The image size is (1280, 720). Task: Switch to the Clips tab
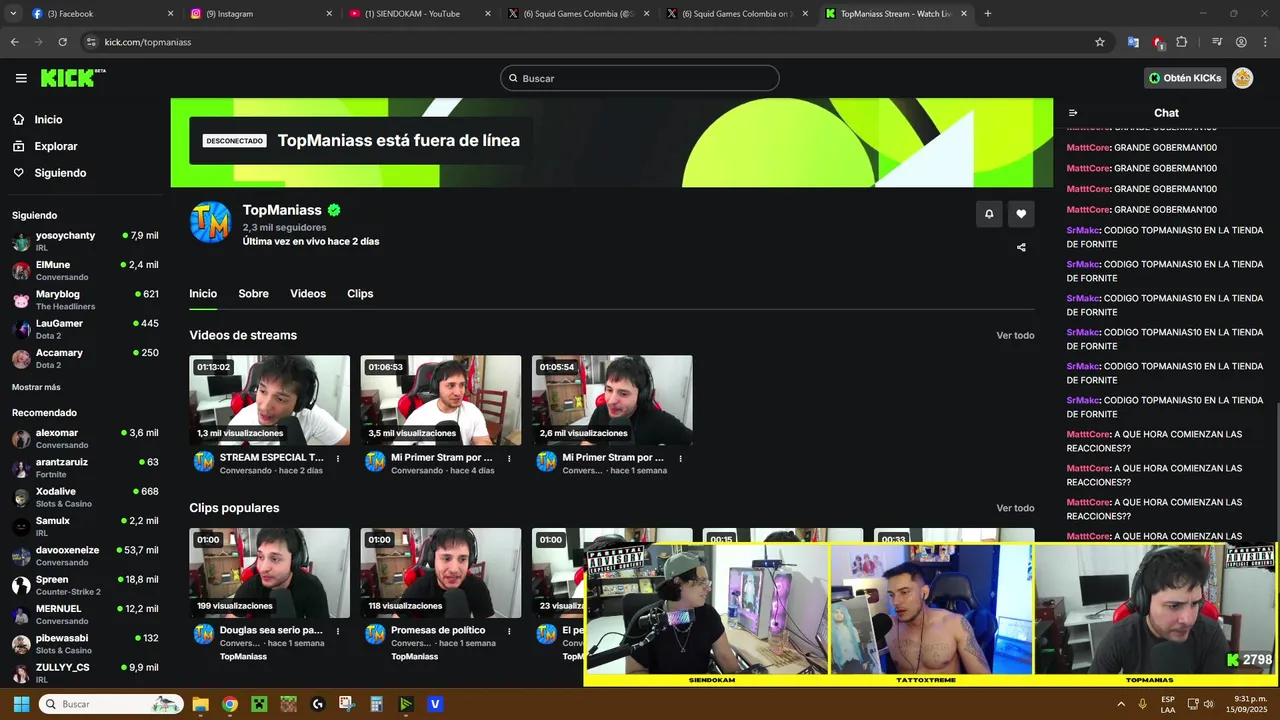360,294
